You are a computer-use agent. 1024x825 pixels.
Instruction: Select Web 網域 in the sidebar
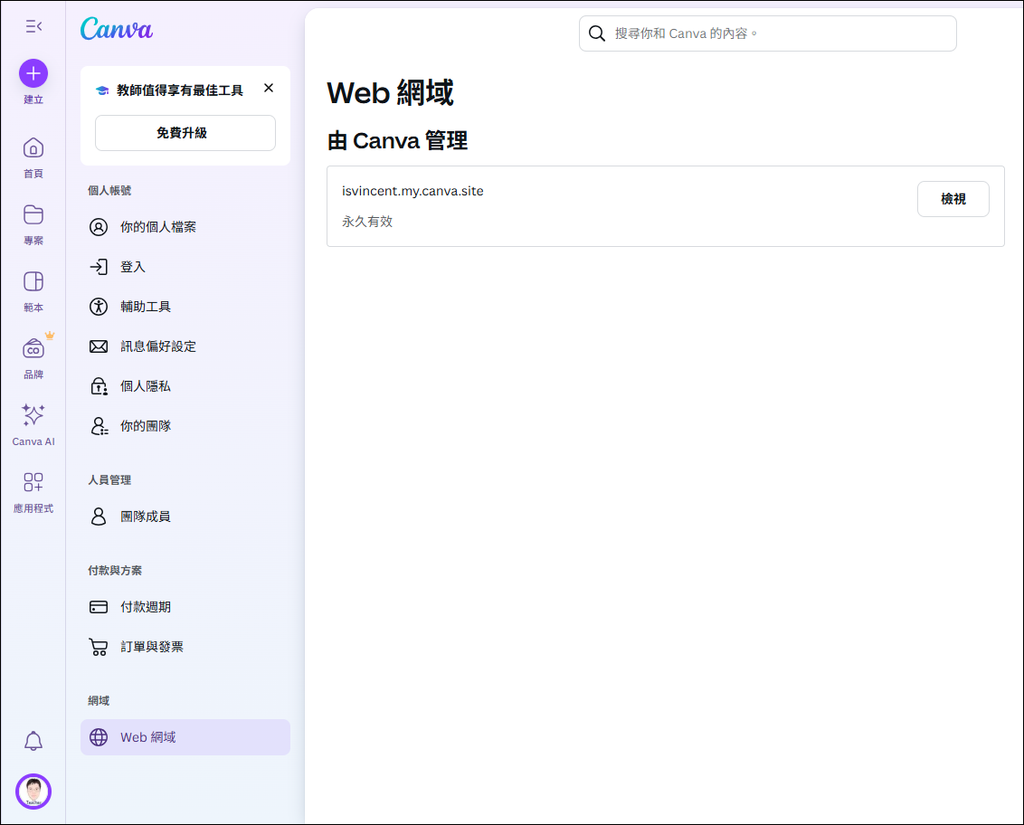185,737
